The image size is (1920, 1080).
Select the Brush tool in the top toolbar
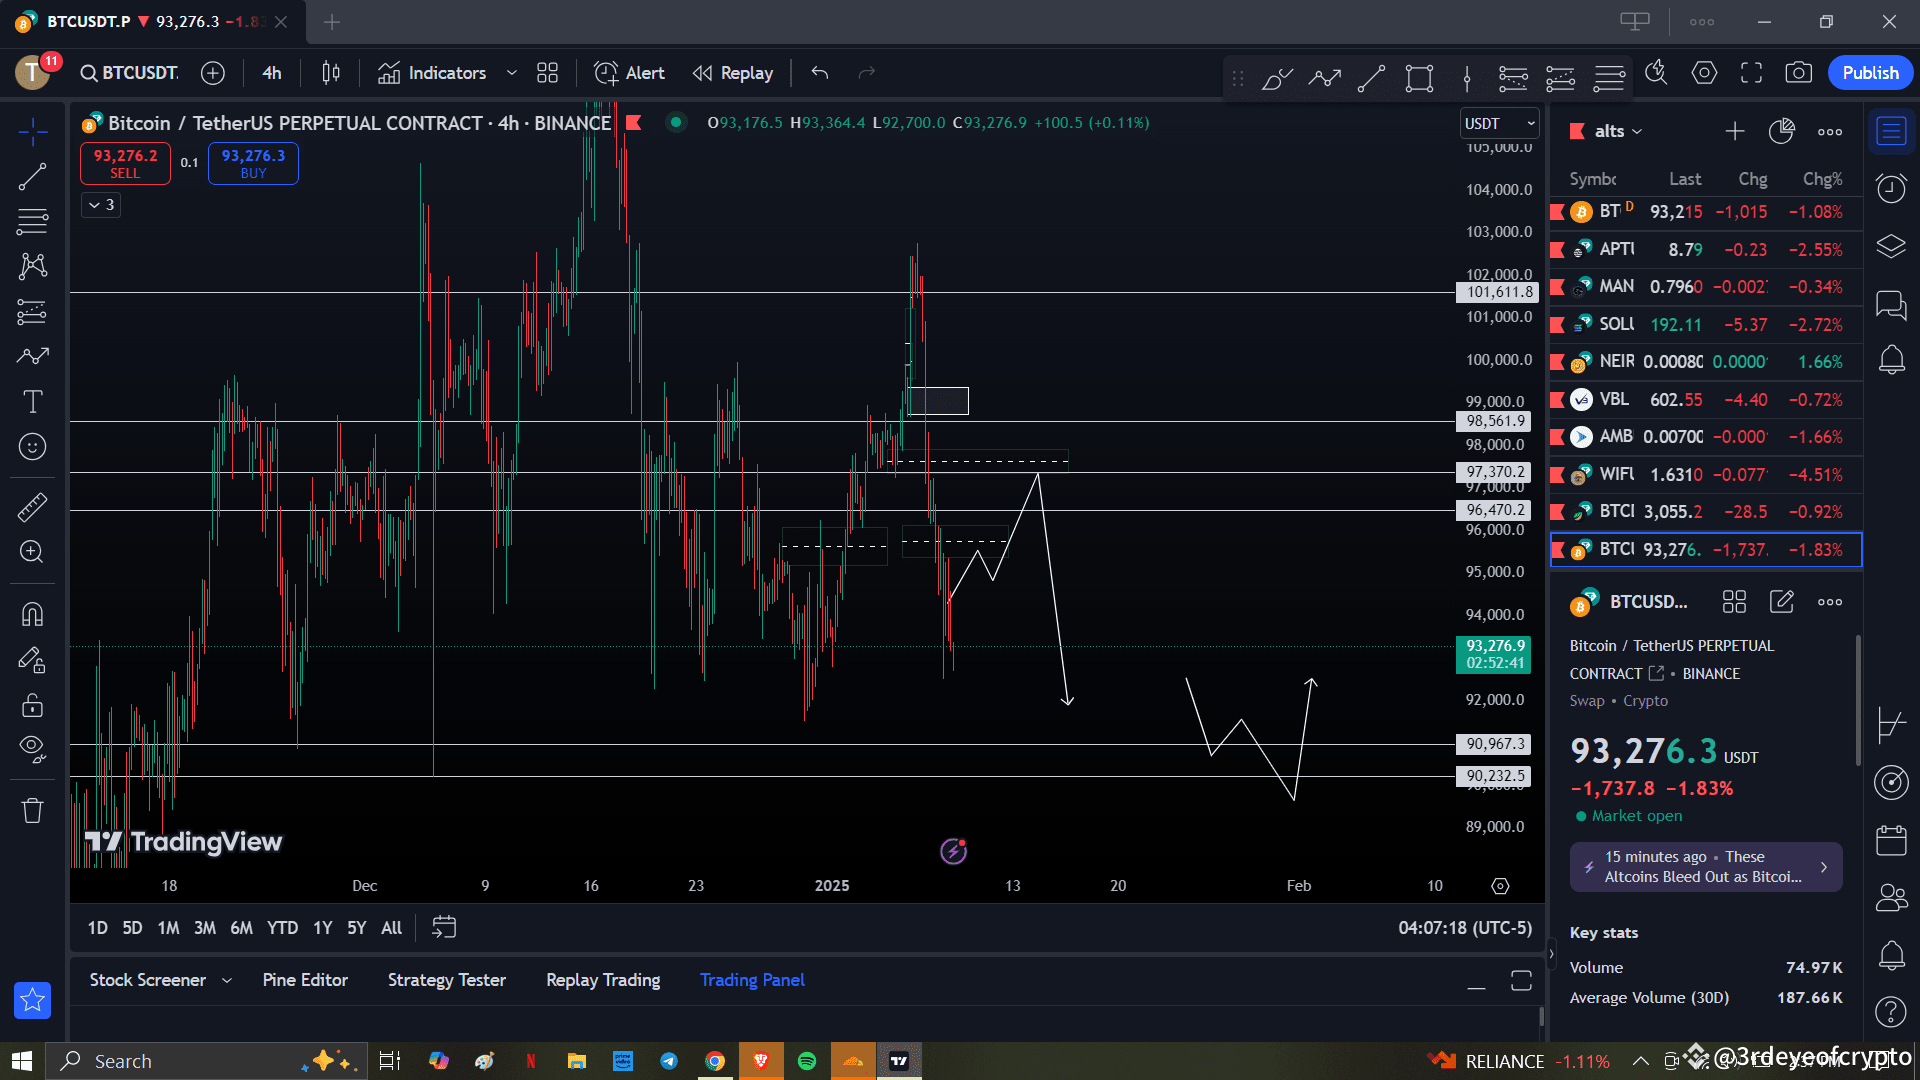(1276, 78)
